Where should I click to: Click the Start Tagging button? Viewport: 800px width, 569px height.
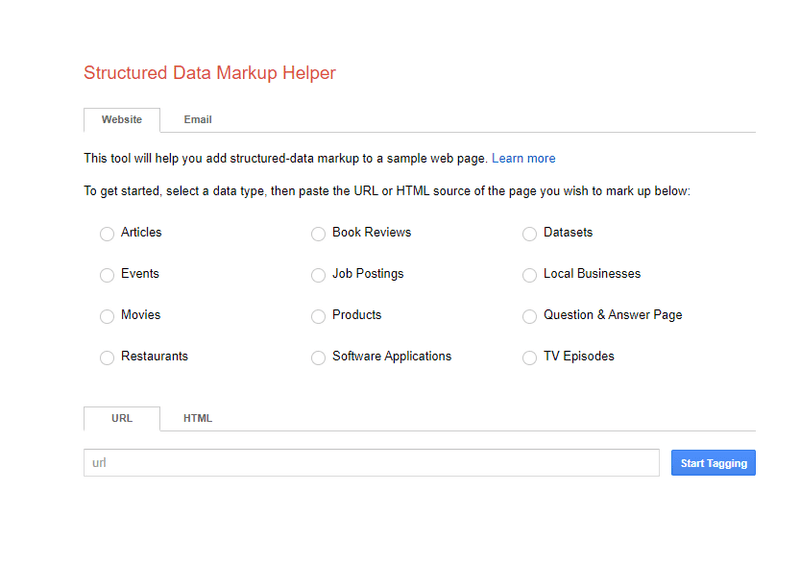click(713, 463)
